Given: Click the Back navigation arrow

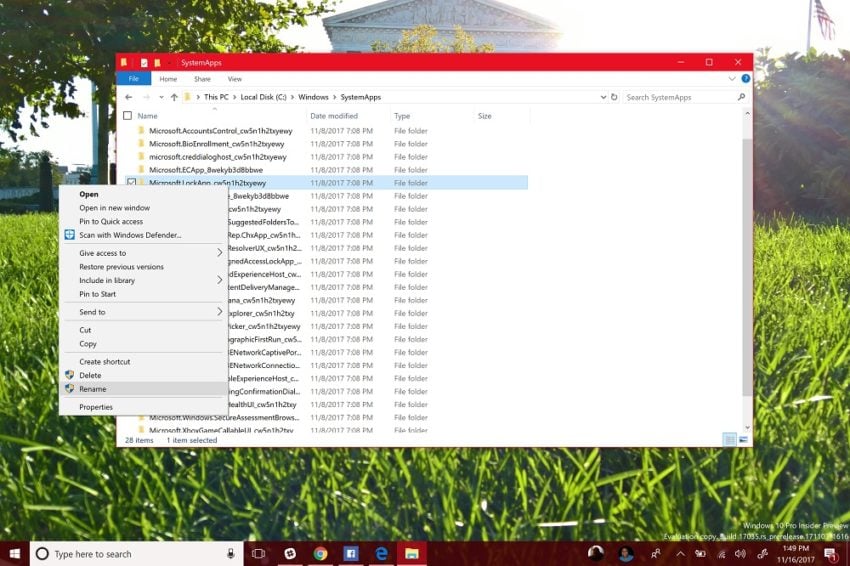Looking at the screenshot, I should 128,97.
